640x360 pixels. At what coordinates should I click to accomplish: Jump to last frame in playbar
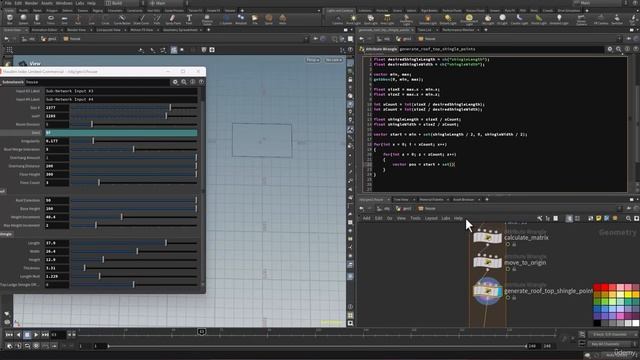45,335
